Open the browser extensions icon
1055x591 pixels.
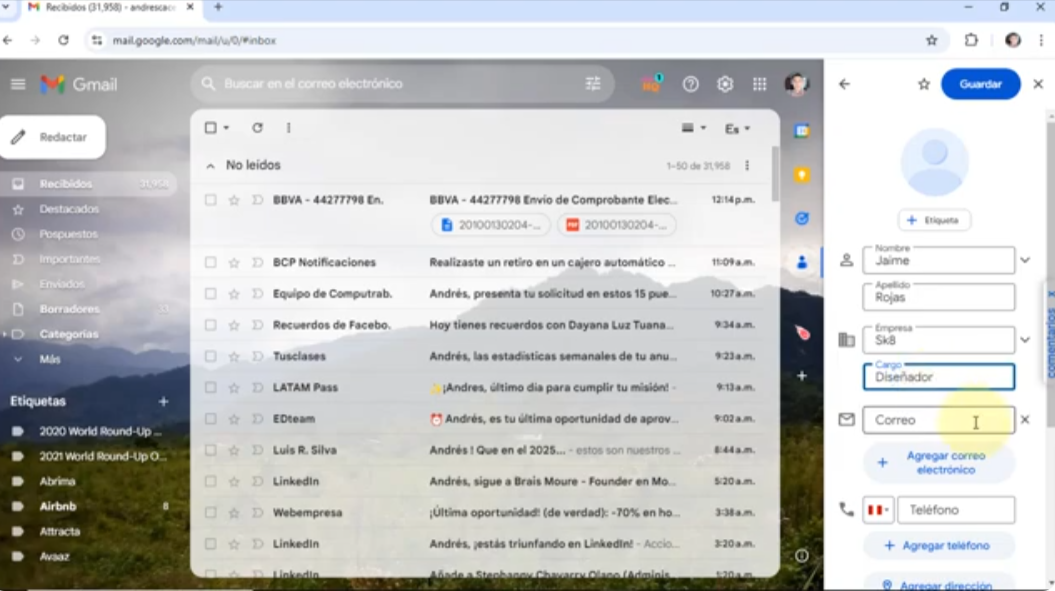pyautogui.click(x=971, y=40)
